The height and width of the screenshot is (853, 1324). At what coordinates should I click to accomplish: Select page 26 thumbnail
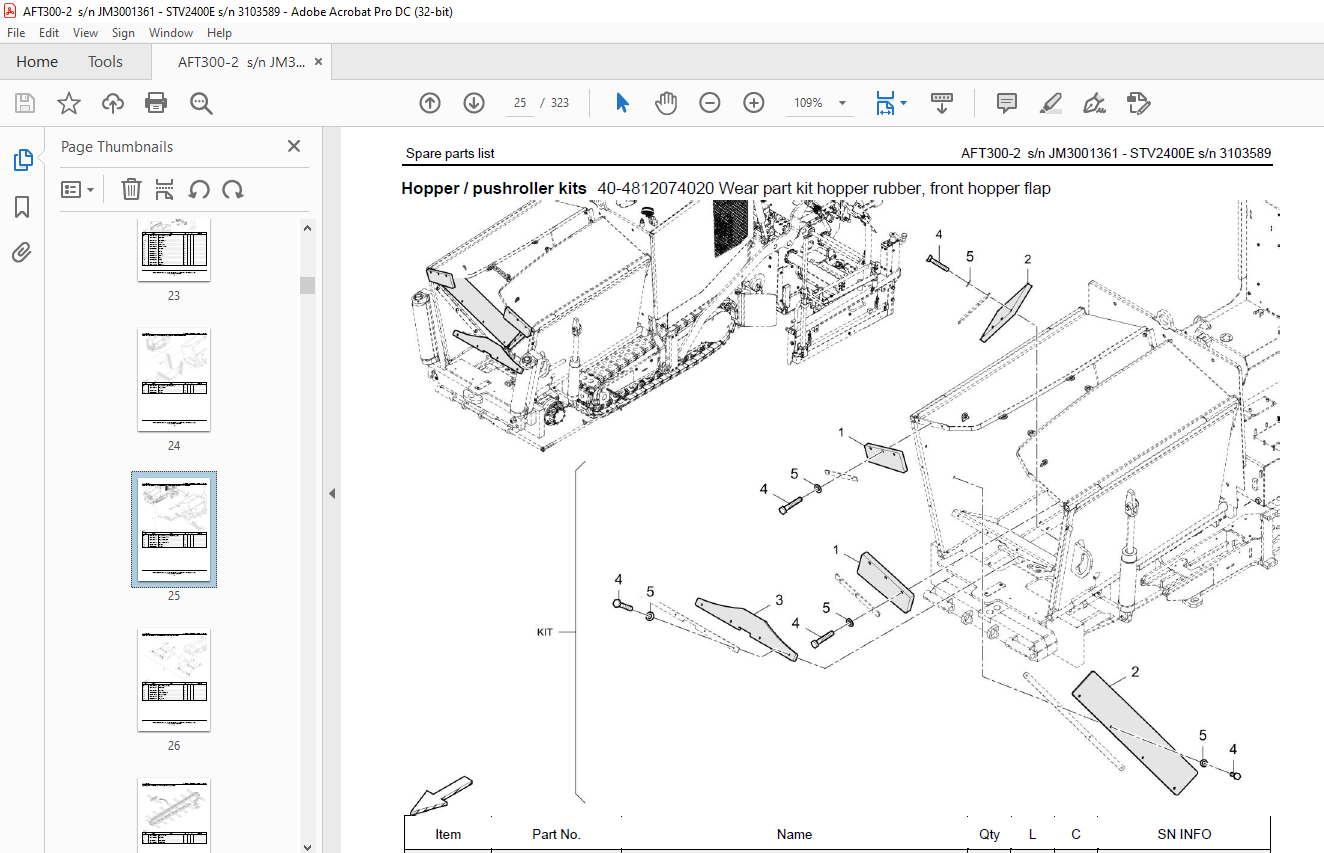174,680
